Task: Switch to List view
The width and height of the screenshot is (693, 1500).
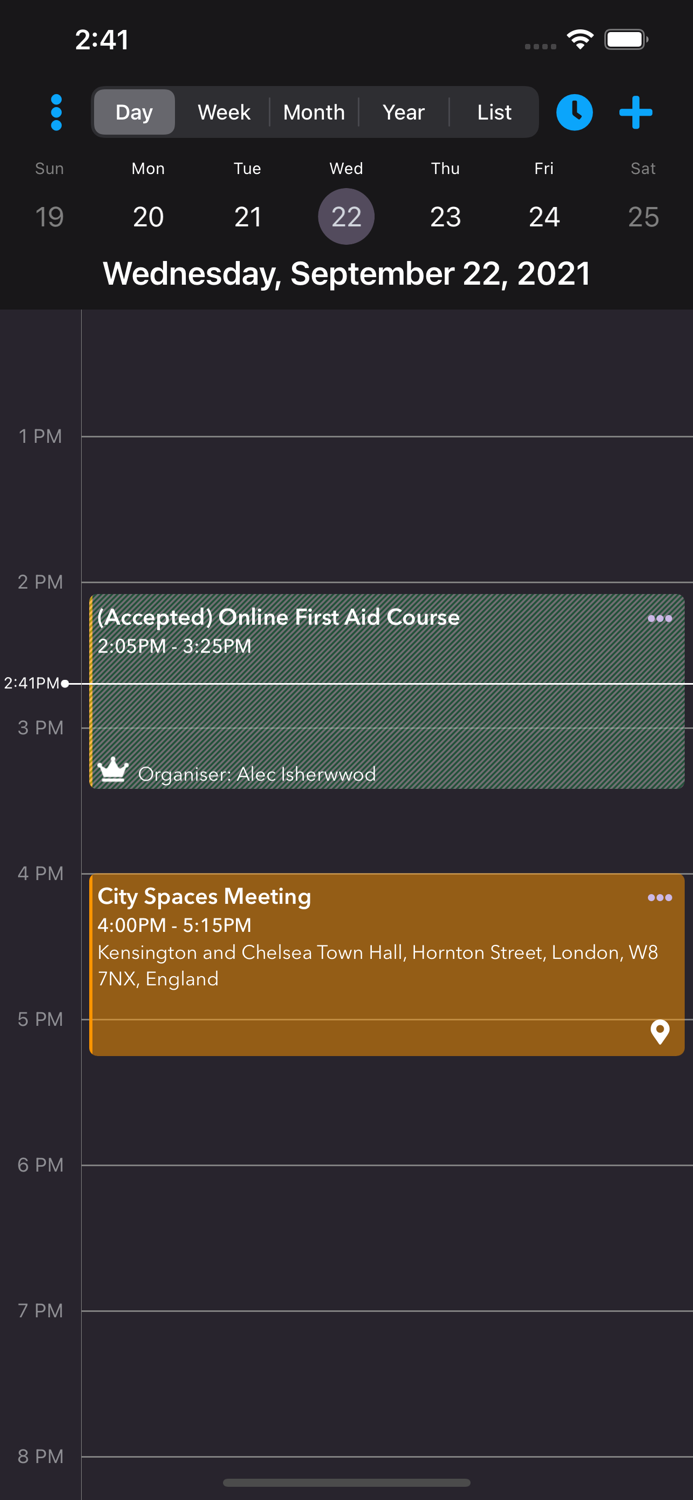Action: (x=493, y=112)
